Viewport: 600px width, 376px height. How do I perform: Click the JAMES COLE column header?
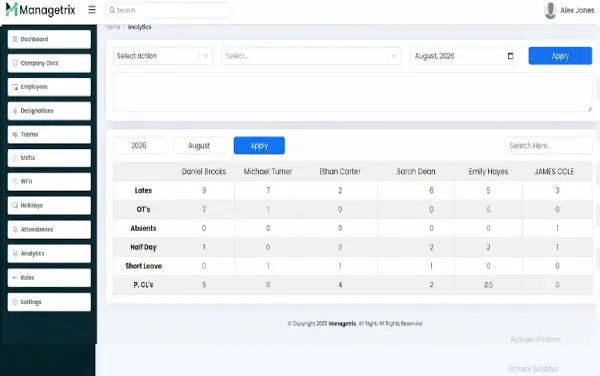coord(554,171)
